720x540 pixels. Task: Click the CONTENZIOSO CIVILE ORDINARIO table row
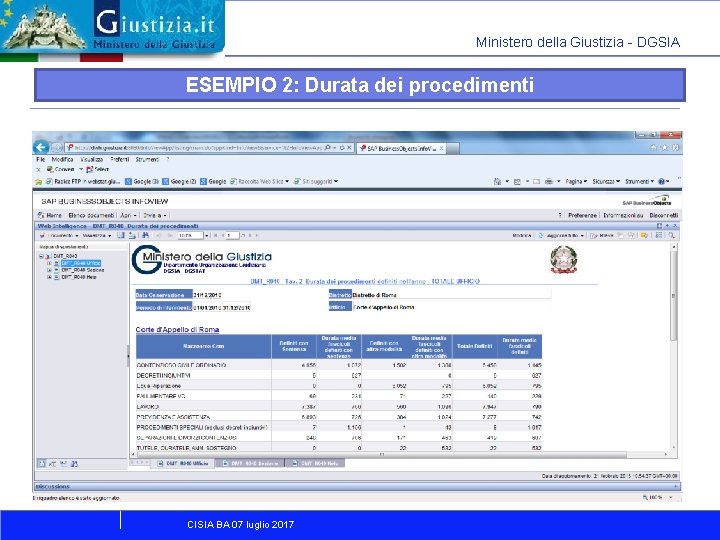(x=339, y=366)
